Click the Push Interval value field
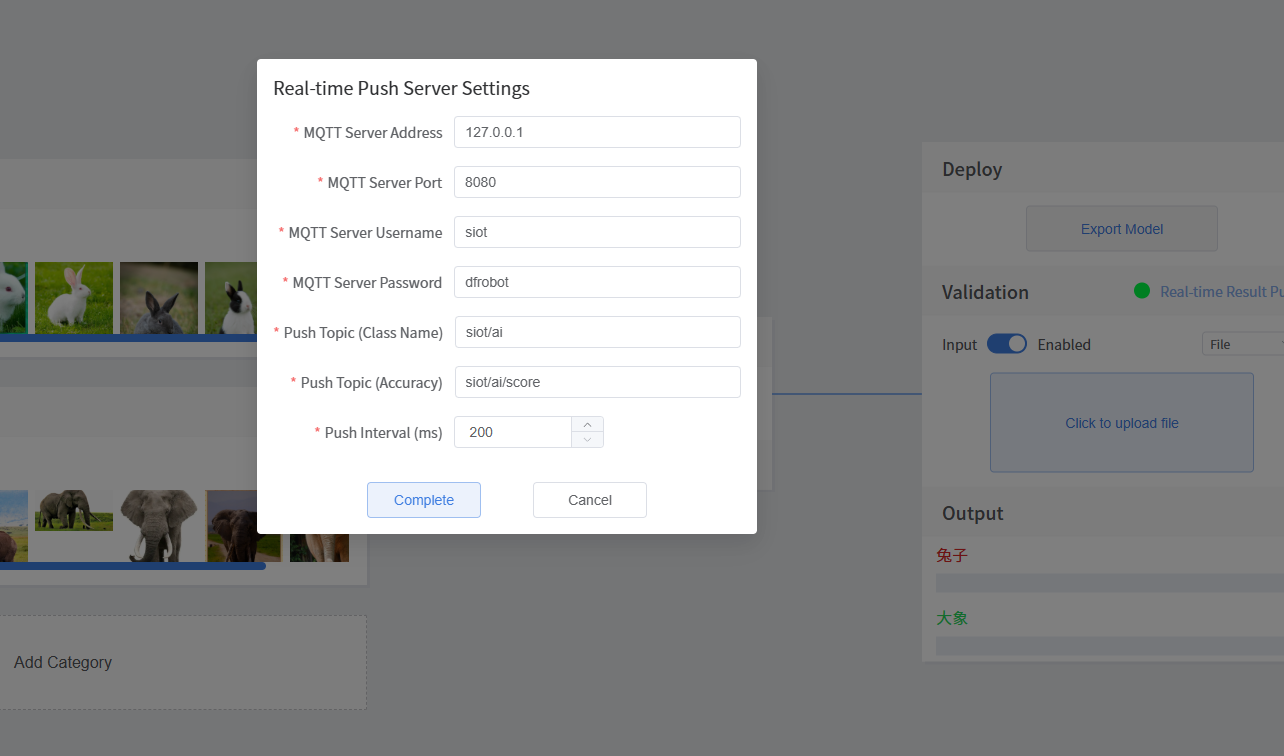Viewport: 1284px width, 756px height. point(513,432)
